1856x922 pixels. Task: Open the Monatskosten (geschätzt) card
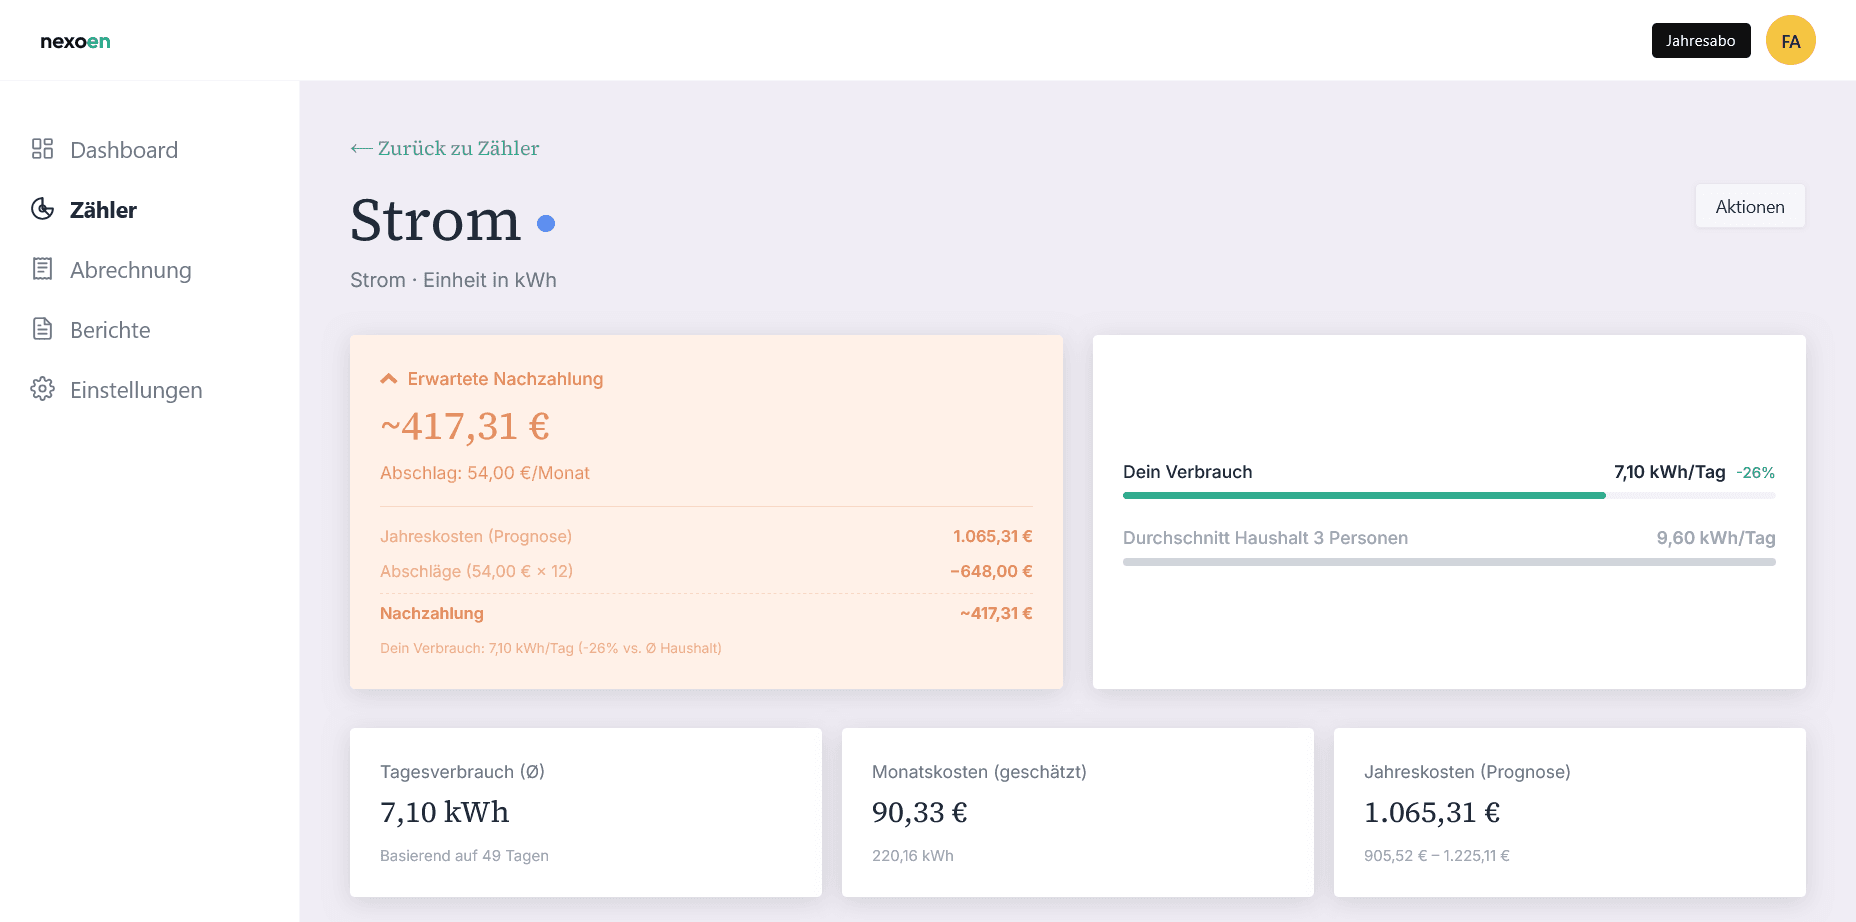coord(1078,812)
